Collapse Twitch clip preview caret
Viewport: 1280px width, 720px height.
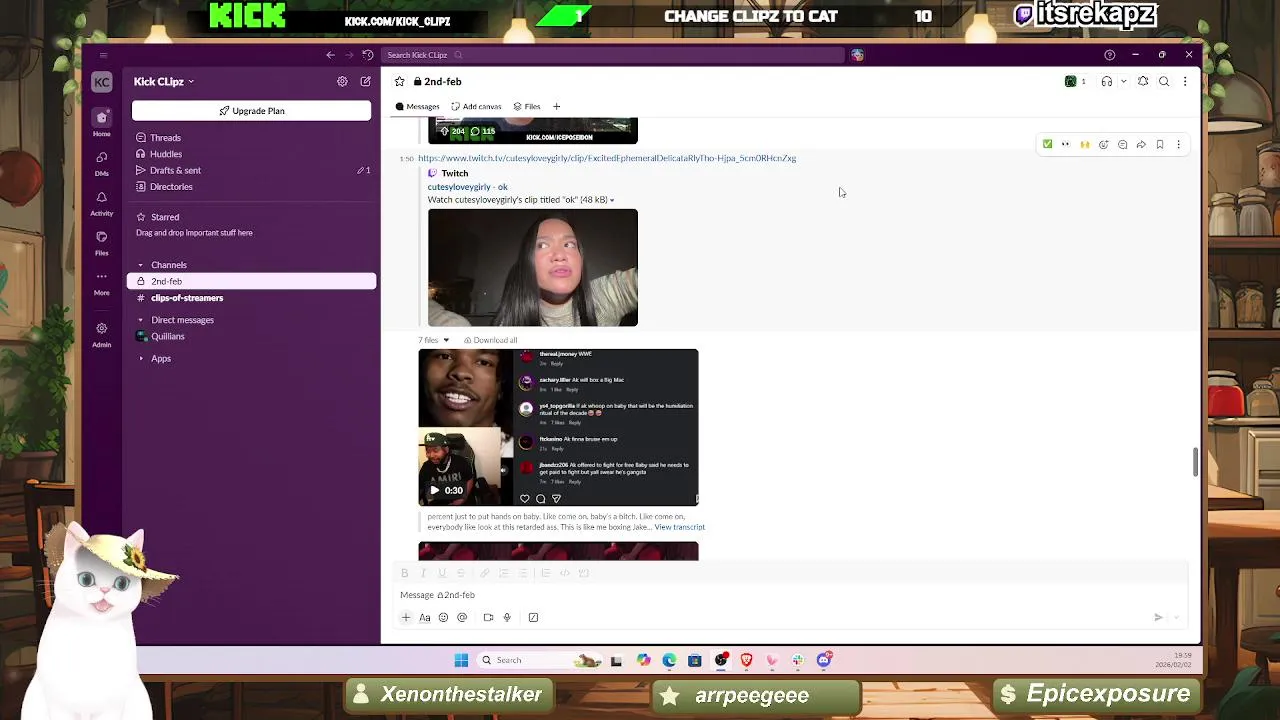612,200
